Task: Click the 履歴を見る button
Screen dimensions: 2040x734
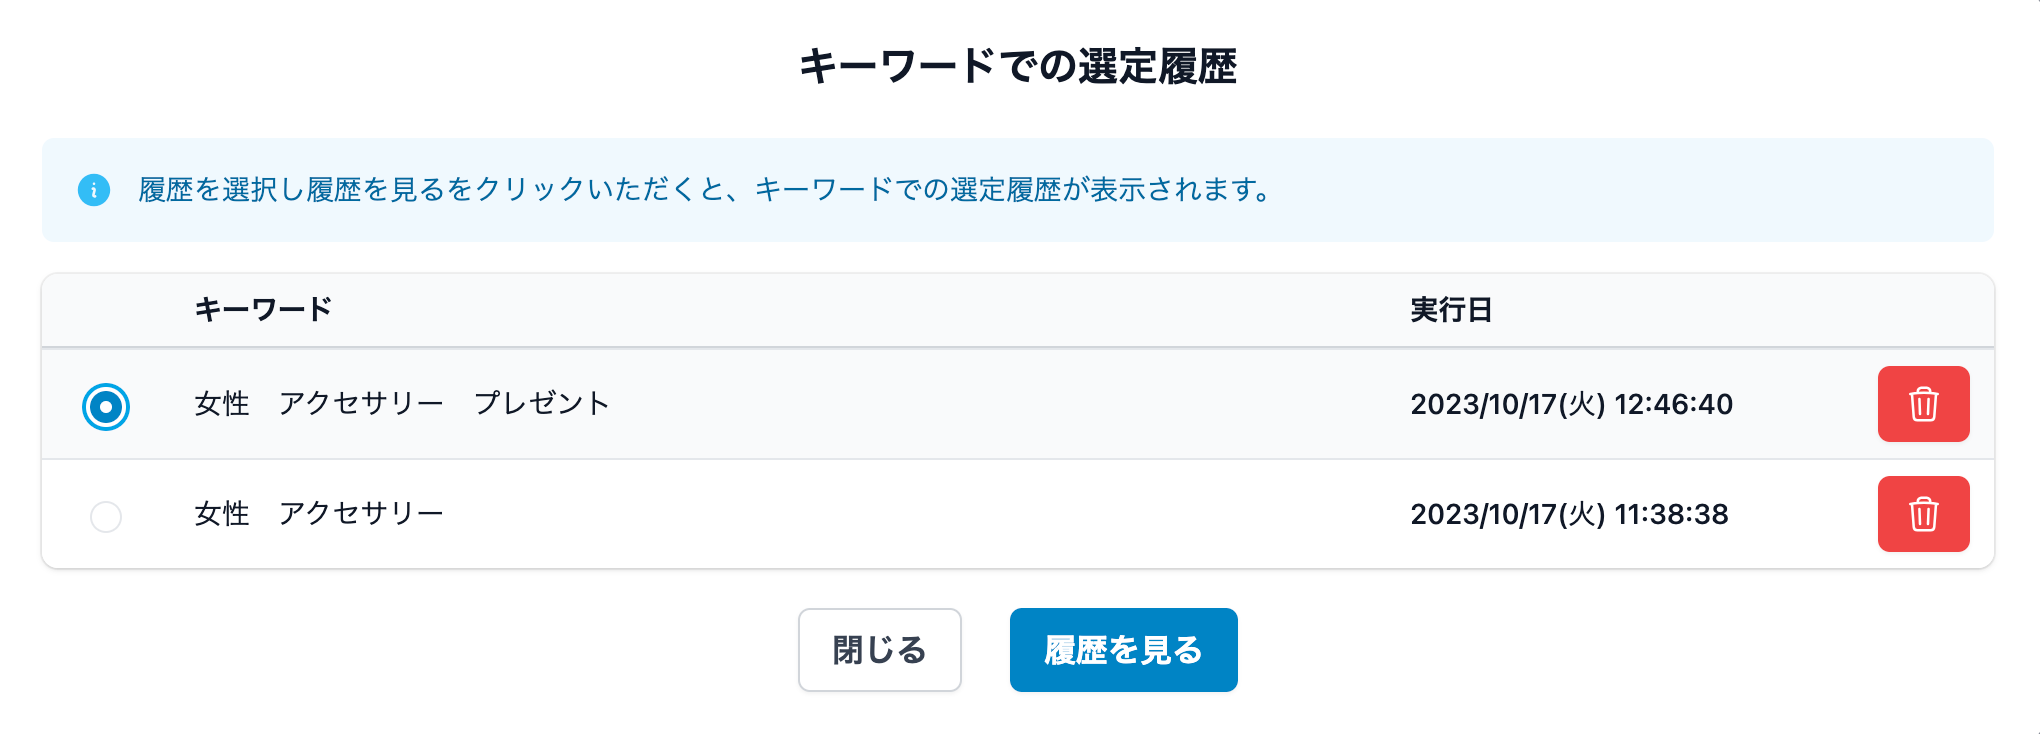Action: pos(1123,650)
